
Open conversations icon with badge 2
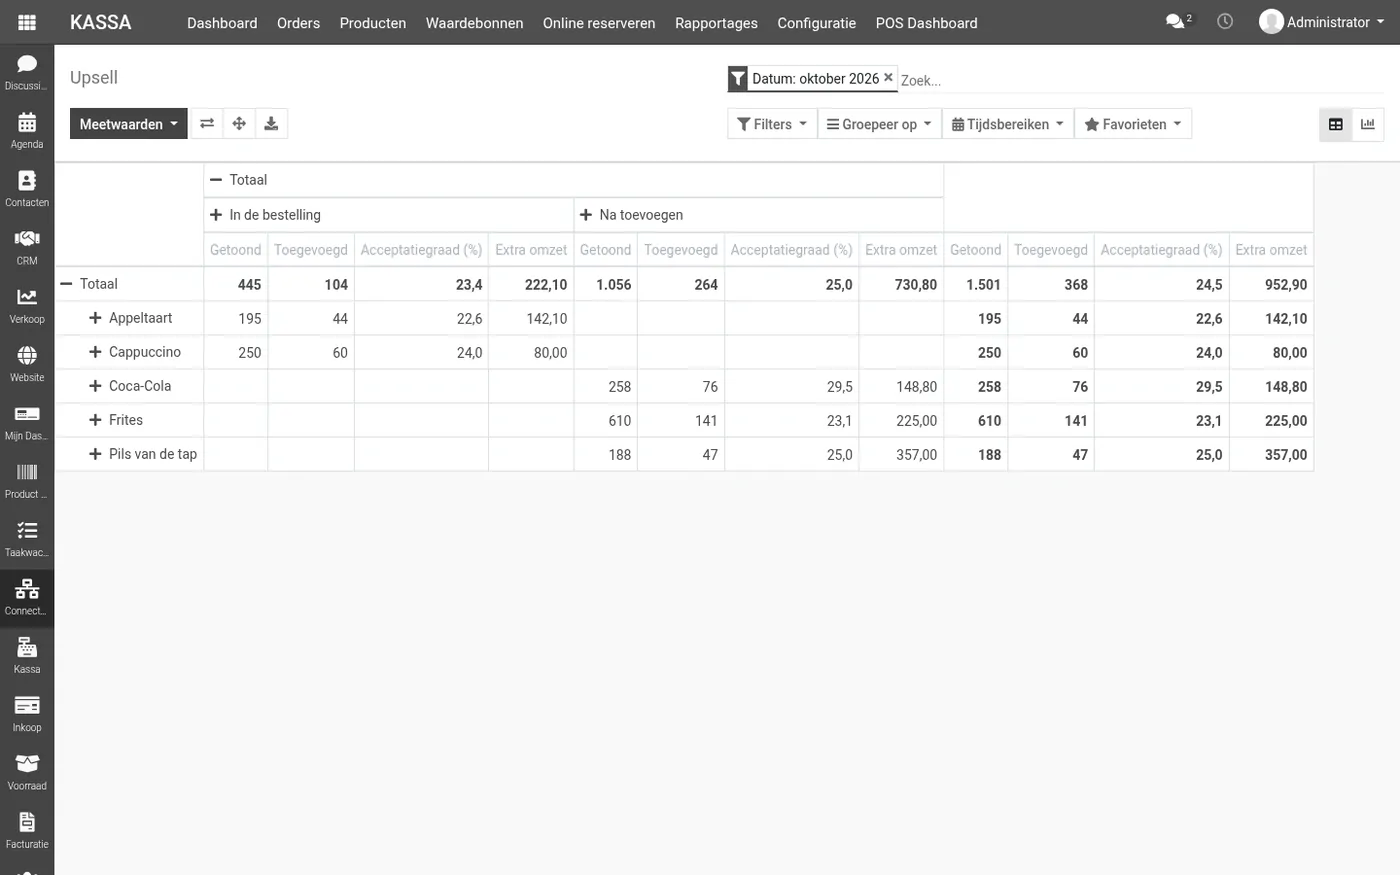(1178, 21)
